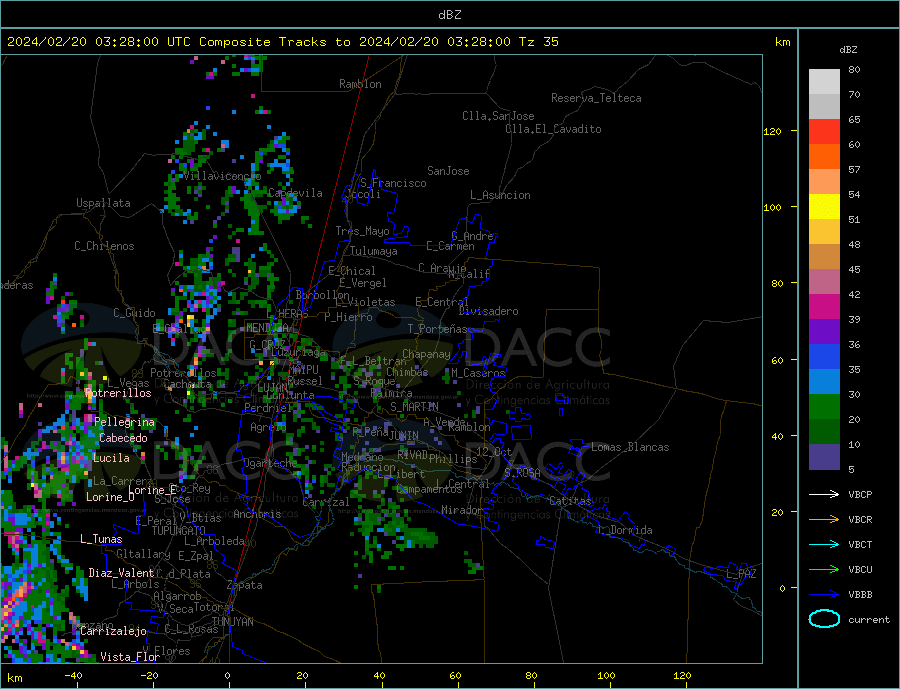
Task: Click the '5' value in dBZ legend
Action: 851,469
